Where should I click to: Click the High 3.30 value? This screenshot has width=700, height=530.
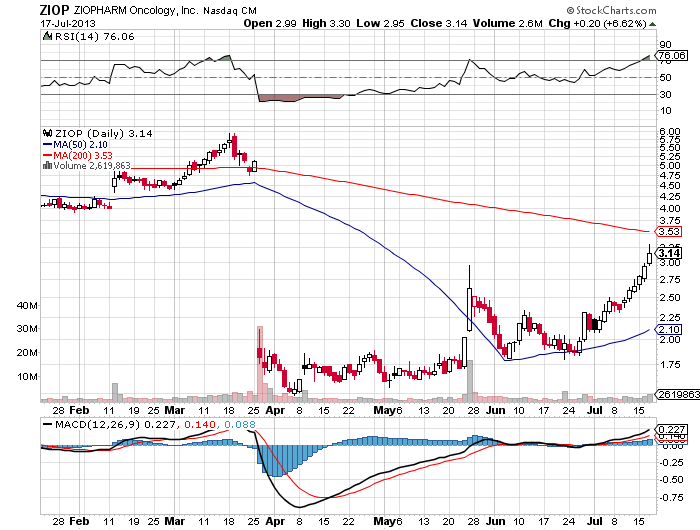click(326, 23)
